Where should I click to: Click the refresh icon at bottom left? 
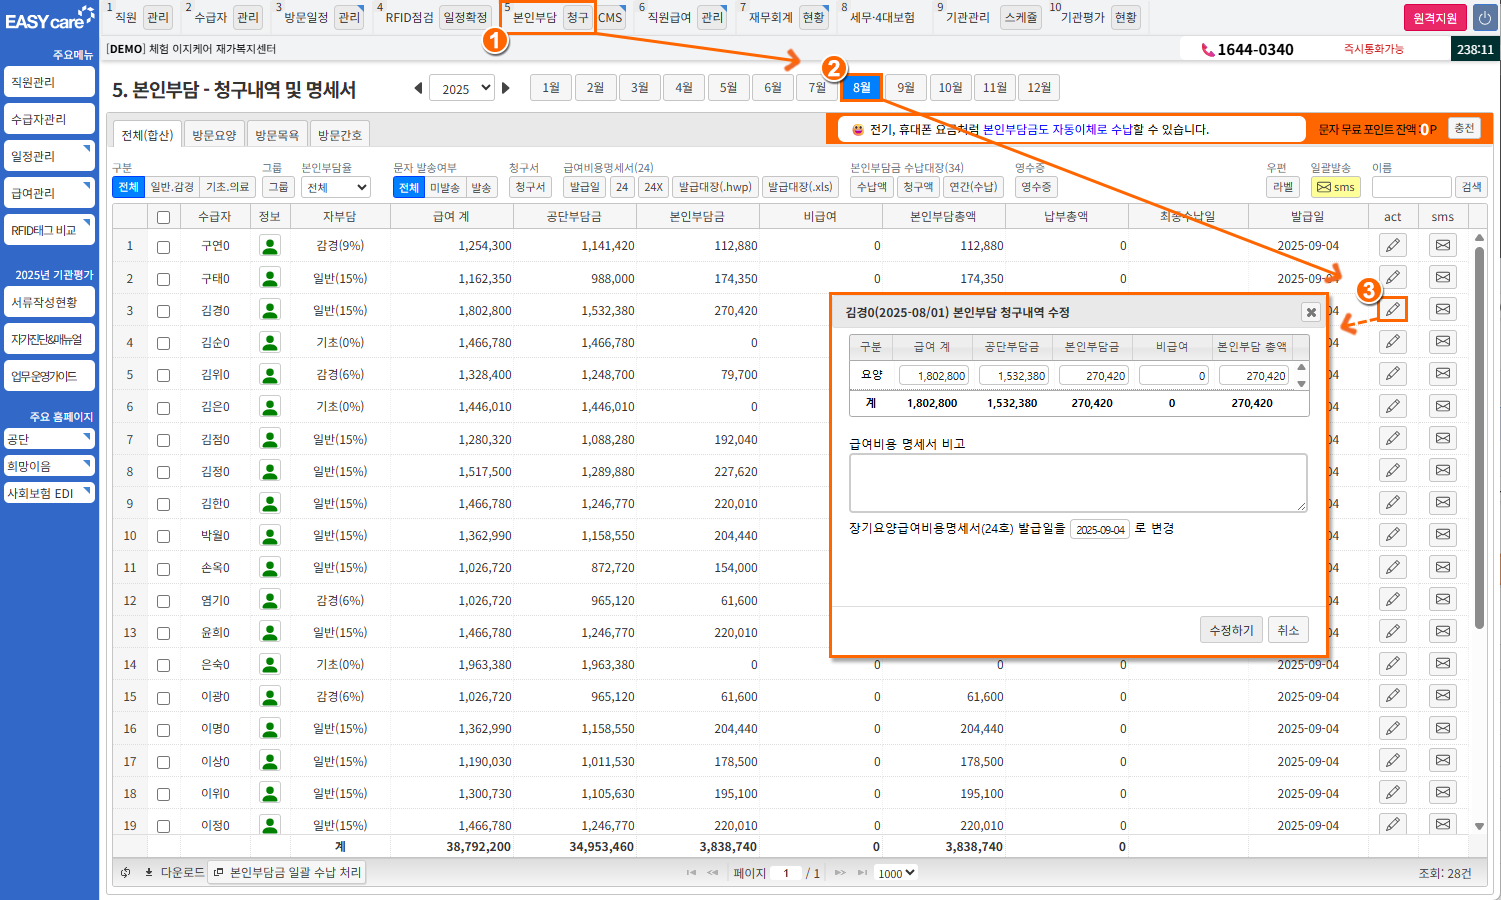point(126,872)
